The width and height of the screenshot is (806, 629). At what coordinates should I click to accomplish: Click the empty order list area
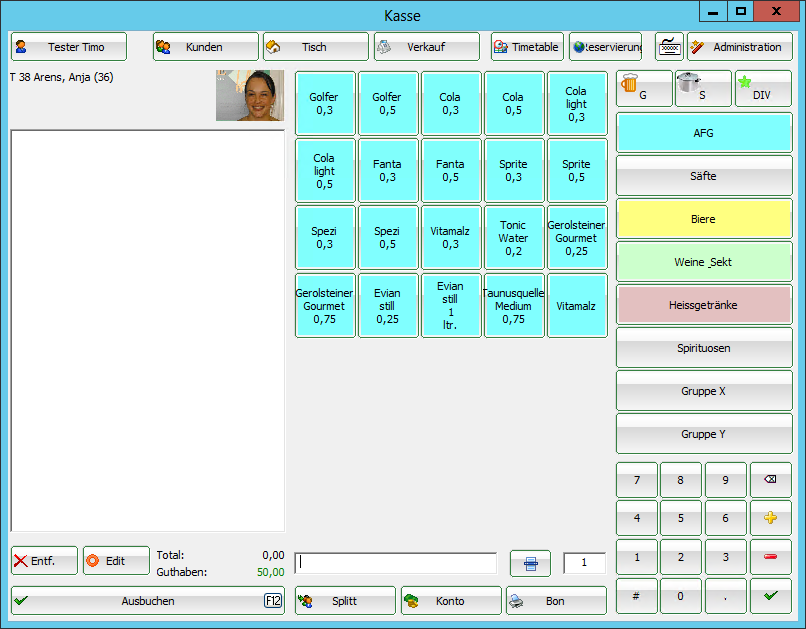coord(148,331)
